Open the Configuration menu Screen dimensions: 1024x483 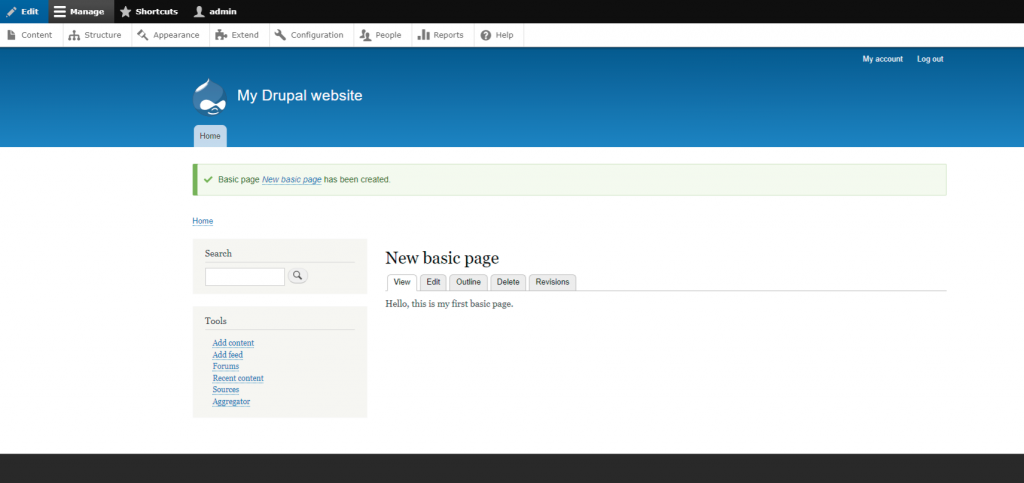click(x=309, y=35)
